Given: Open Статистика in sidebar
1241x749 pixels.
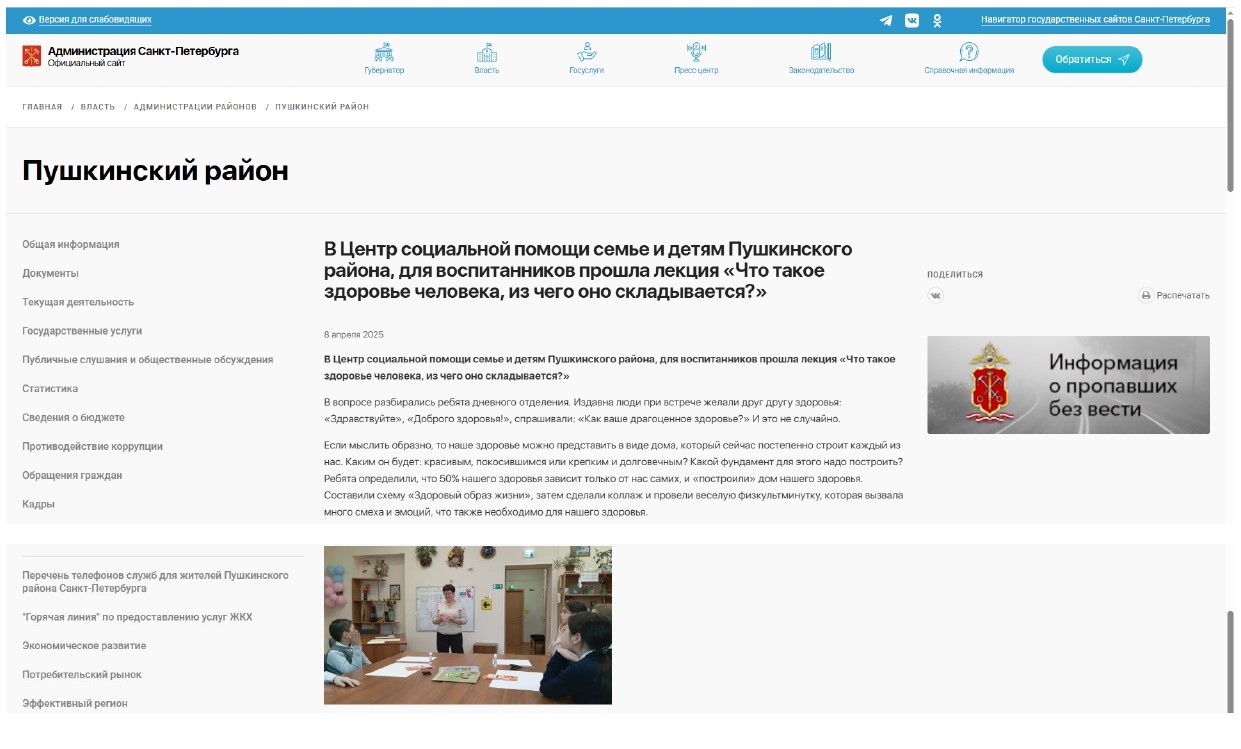Looking at the screenshot, I should (x=50, y=389).
